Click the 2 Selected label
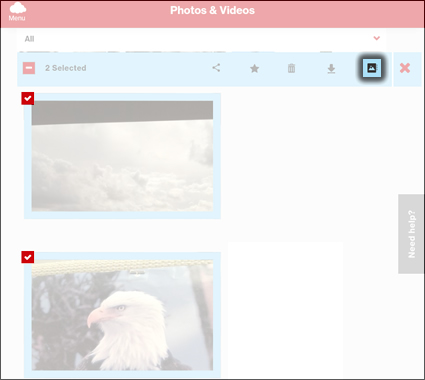425x380 pixels. click(x=66, y=68)
